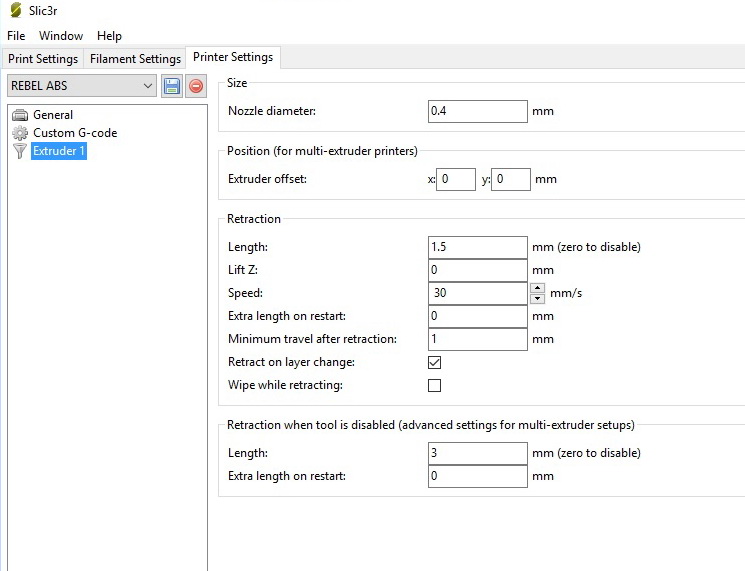Click the Extruder 1 funnel icon

(x=20, y=151)
